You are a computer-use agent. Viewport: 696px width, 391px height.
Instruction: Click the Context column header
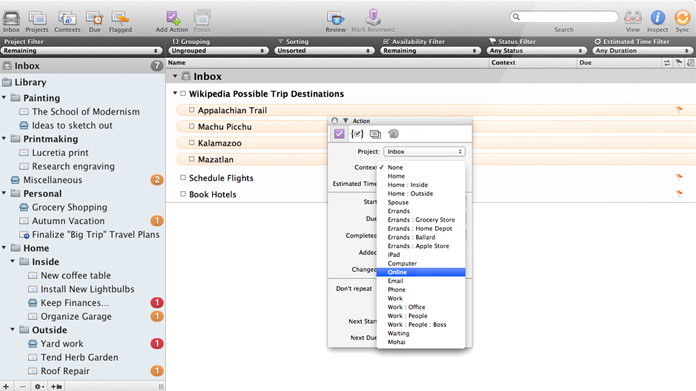(x=532, y=63)
